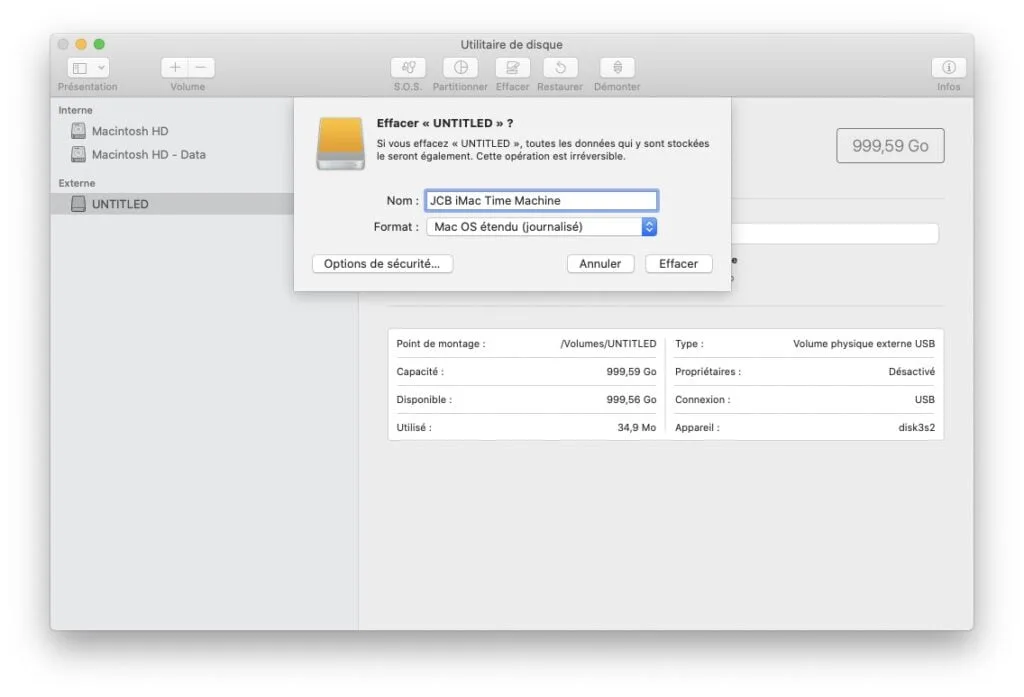Click the Annuler button
The image size is (1024, 697).
coord(600,264)
